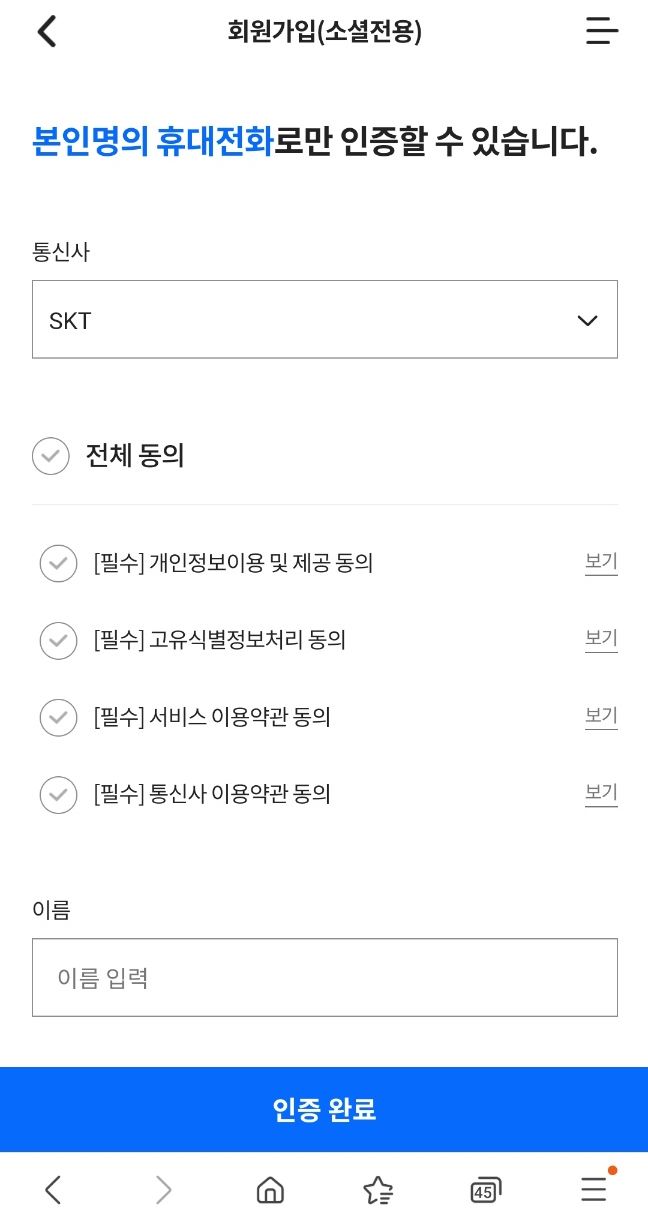The height and width of the screenshot is (1231, 648).
Task: Open 보기 beside 개인정보이용 및 제공 동의
Action: (600, 561)
